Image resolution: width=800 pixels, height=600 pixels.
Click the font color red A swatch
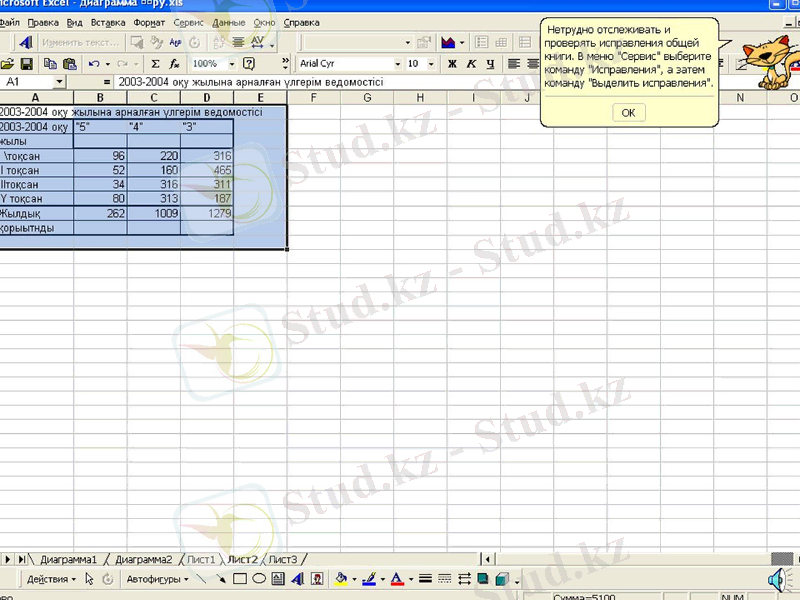[396, 578]
